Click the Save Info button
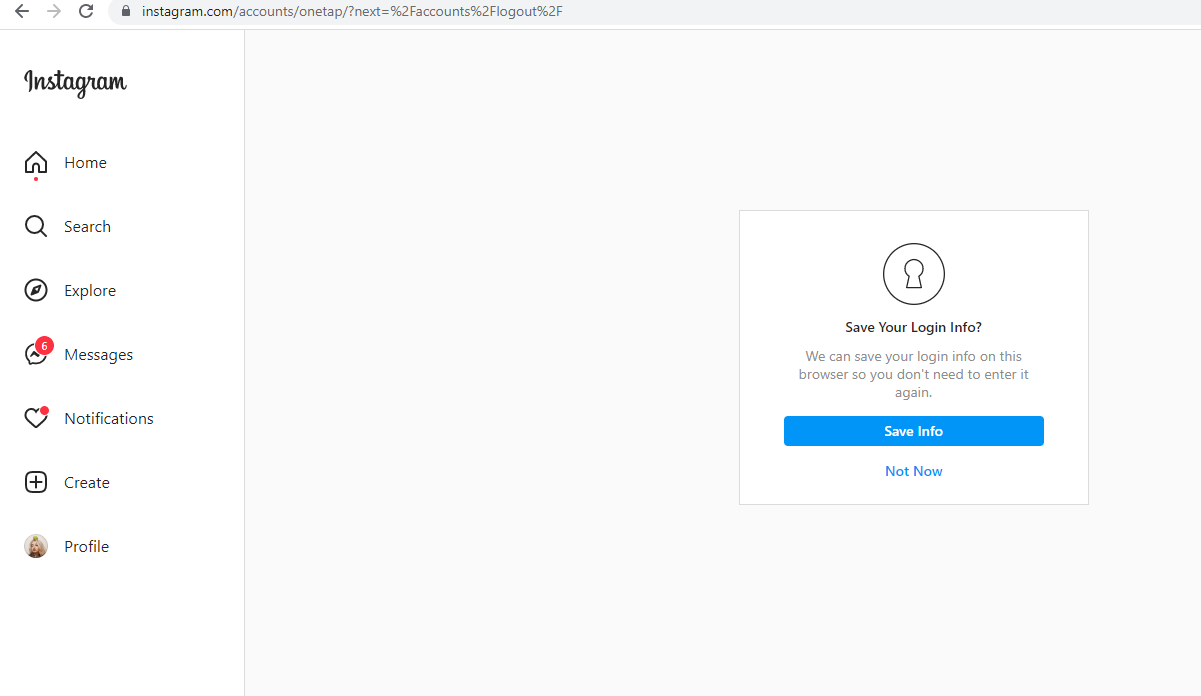The image size is (1201, 696). pyautogui.click(x=914, y=431)
